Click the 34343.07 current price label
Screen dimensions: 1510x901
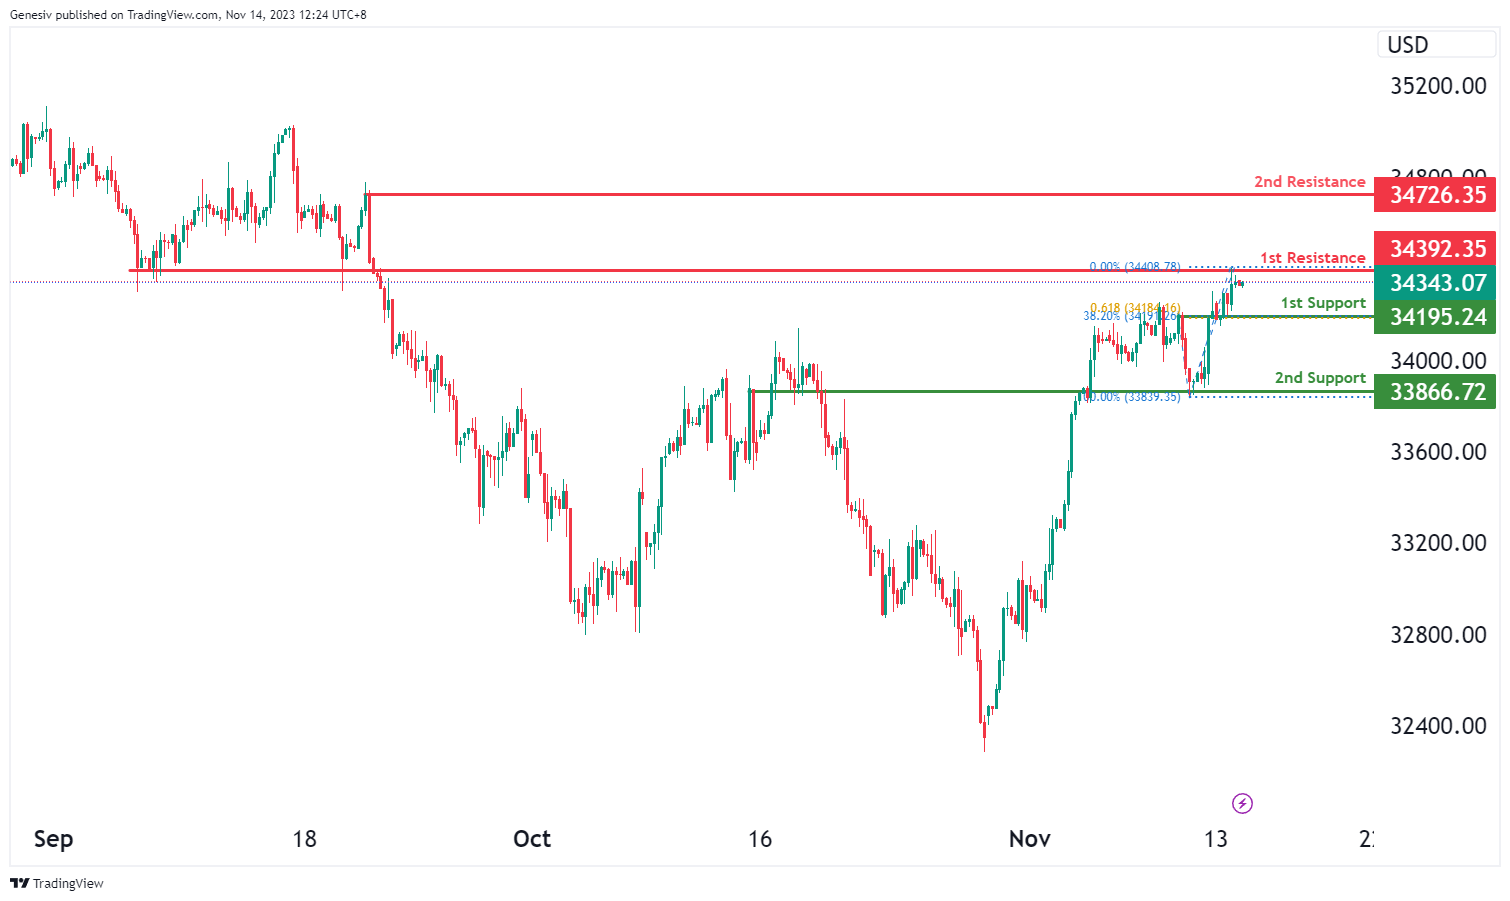tap(1435, 283)
